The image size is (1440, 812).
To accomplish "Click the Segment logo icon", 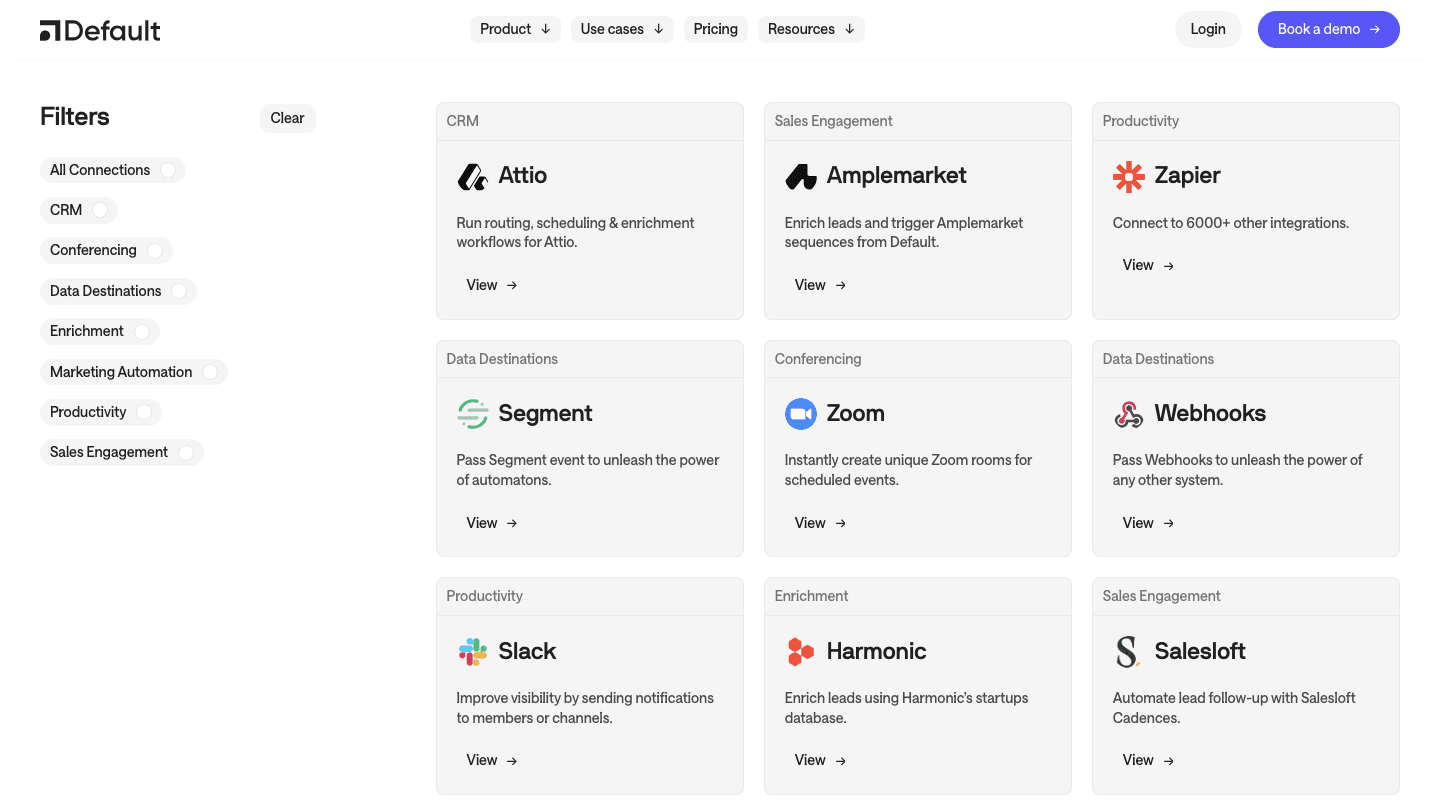I will 472,414.
